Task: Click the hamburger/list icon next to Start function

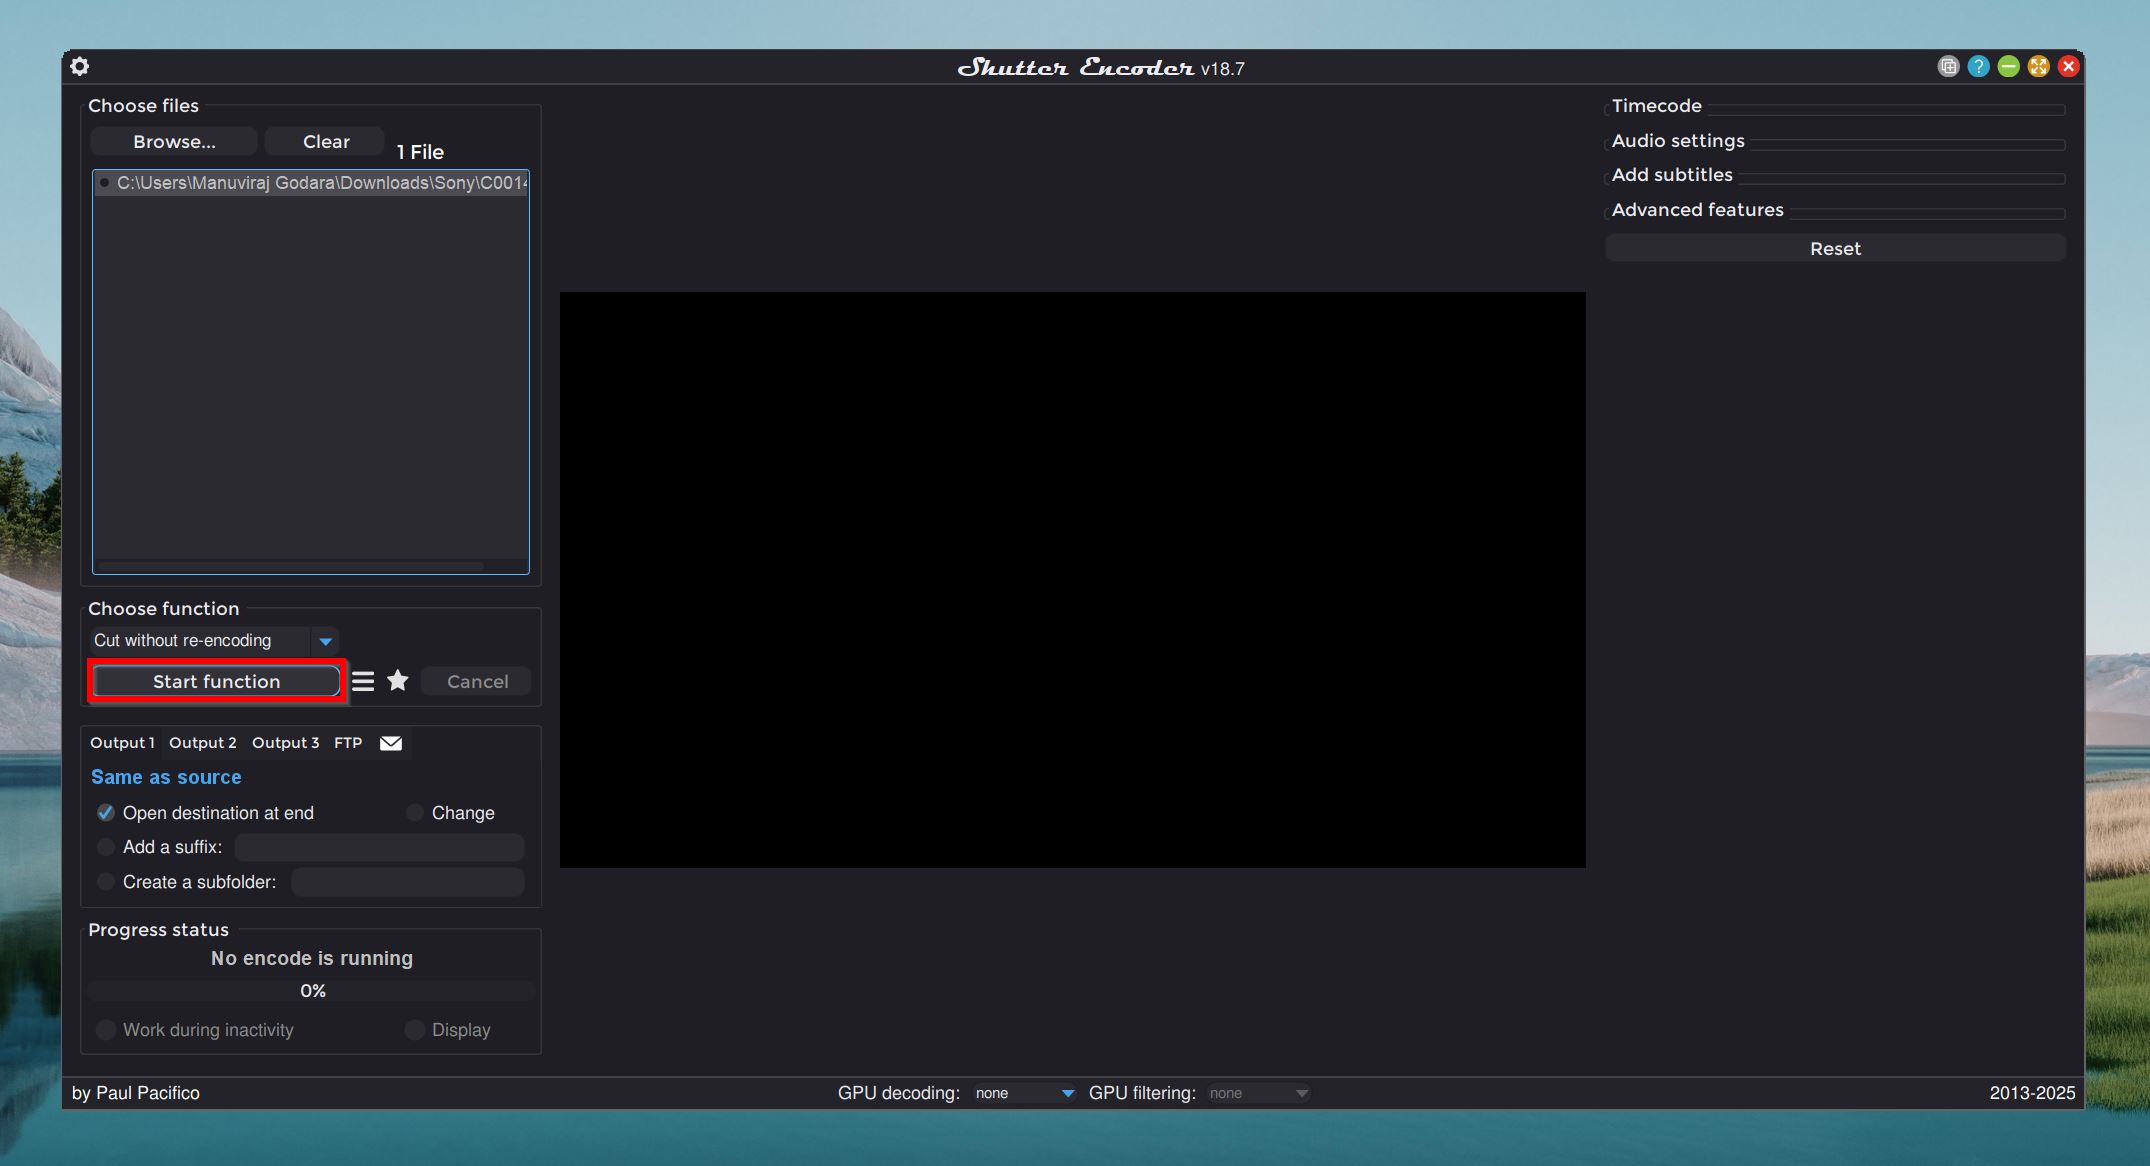Action: tap(363, 681)
